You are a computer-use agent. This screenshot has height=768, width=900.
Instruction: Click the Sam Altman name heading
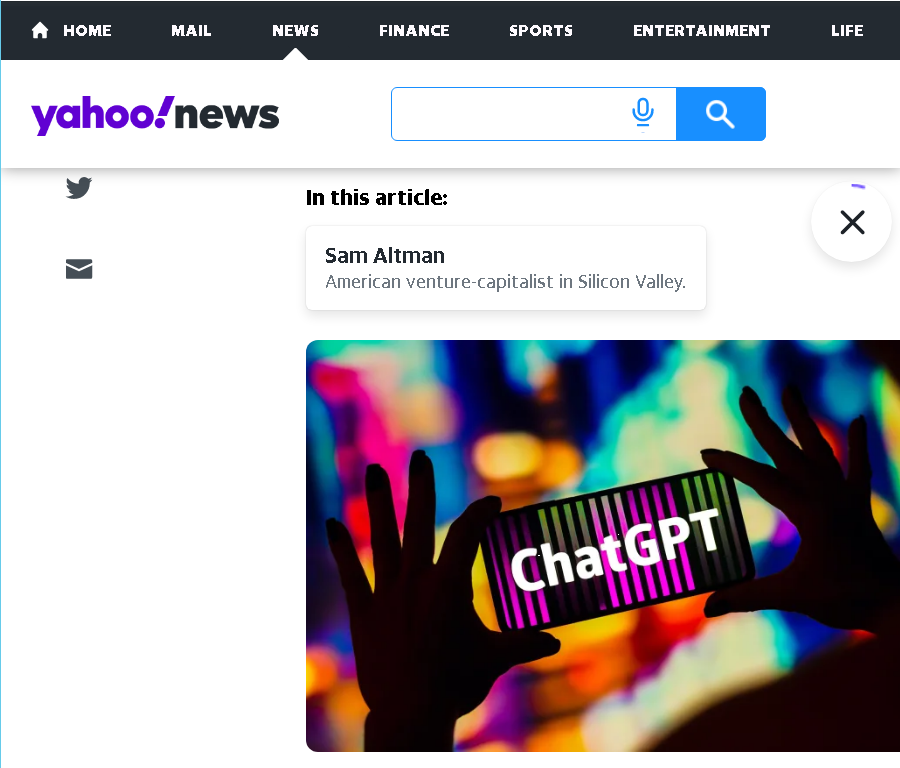385,255
